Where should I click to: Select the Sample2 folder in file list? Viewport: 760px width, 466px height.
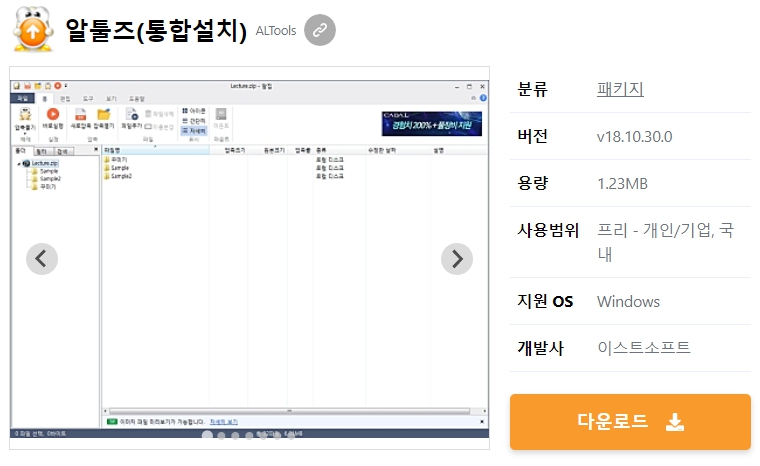pos(118,176)
